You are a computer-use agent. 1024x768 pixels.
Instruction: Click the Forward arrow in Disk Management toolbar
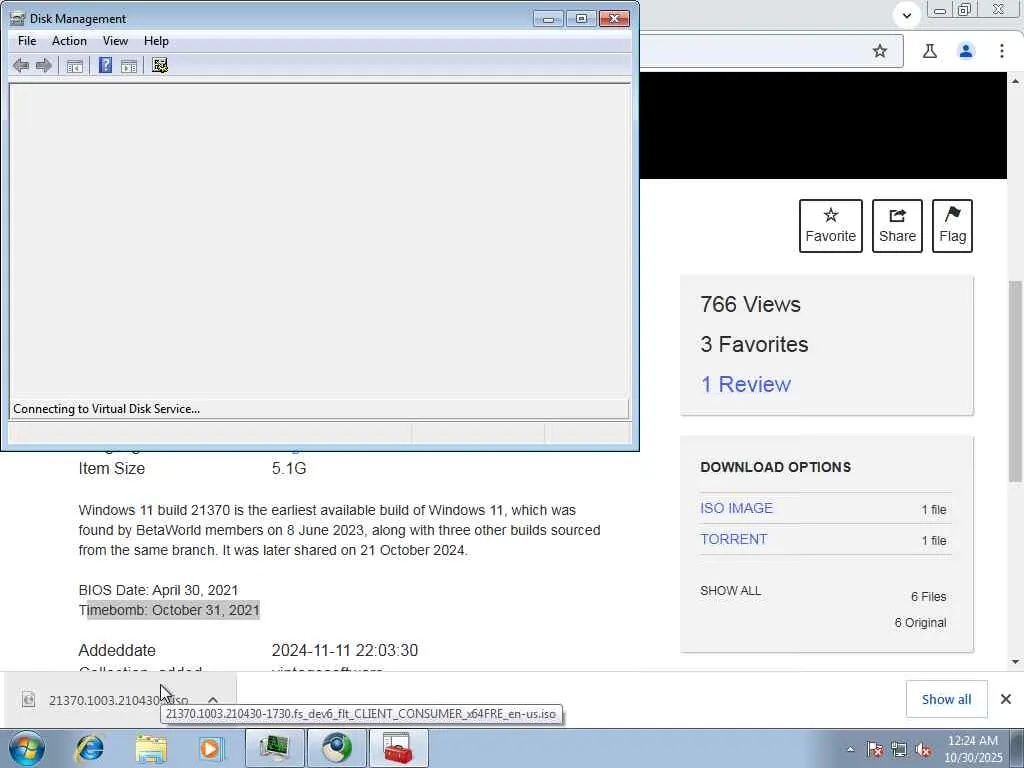(x=44, y=65)
